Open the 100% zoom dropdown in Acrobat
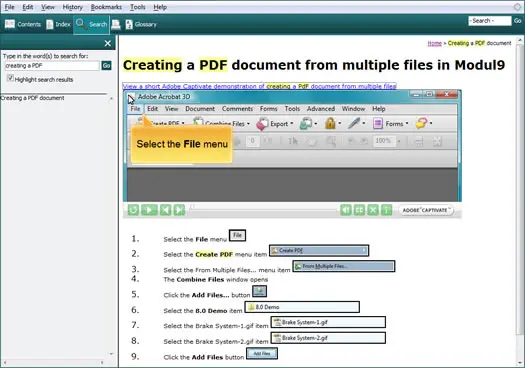The image size is (525, 368). coord(399,141)
